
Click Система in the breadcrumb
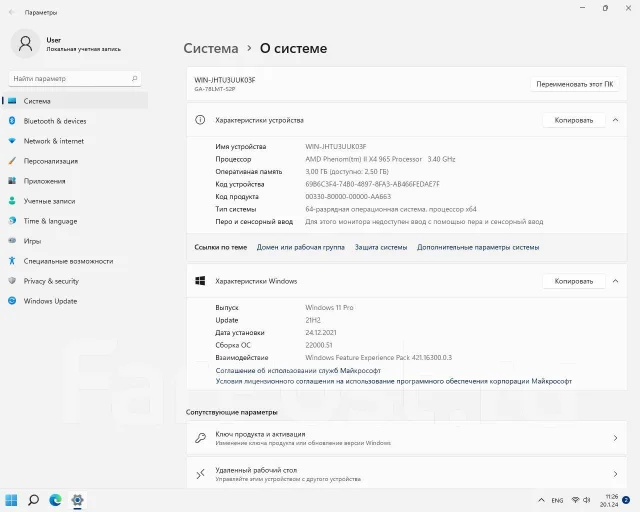(211, 48)
